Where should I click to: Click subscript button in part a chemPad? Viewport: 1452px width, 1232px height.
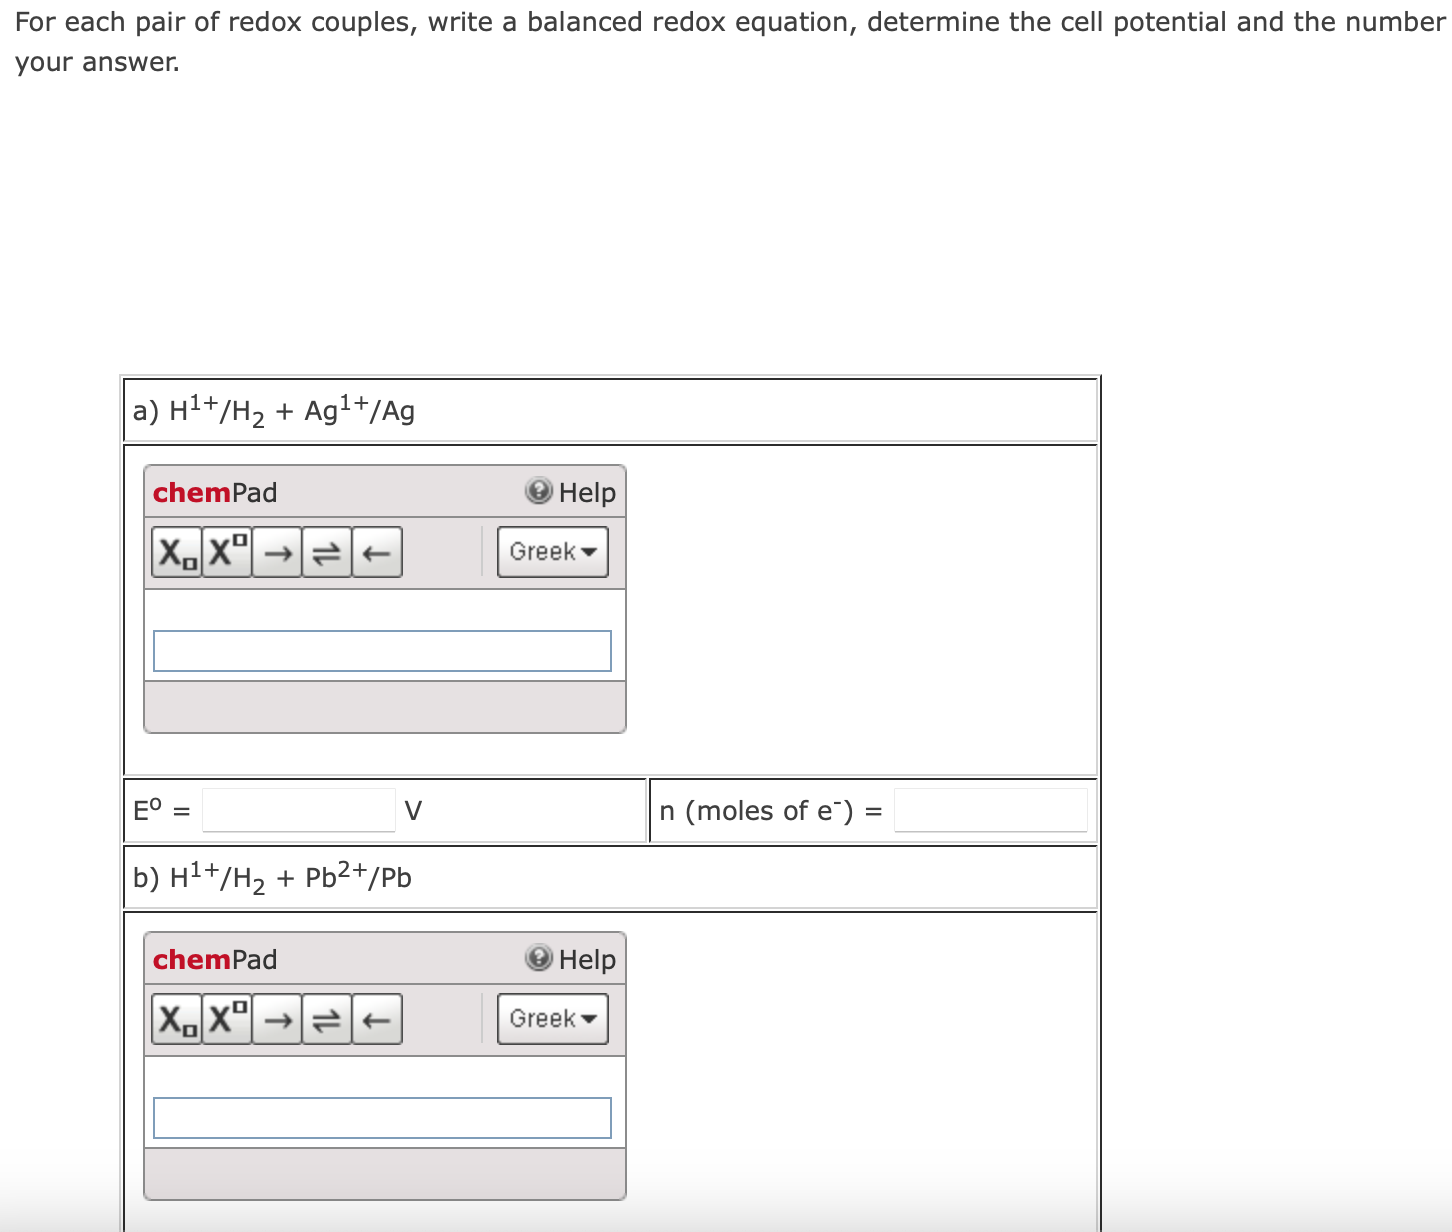click(x=177, y=552)
